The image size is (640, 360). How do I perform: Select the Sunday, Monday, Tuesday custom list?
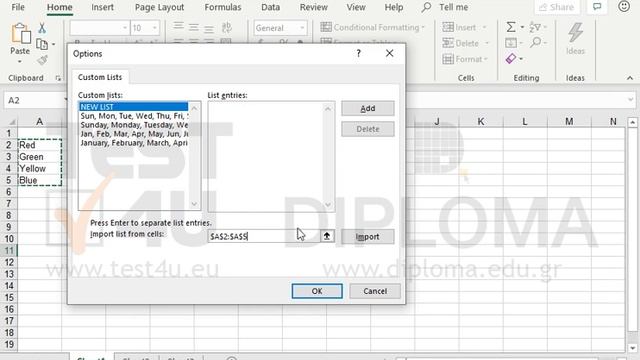pos(134,125)
